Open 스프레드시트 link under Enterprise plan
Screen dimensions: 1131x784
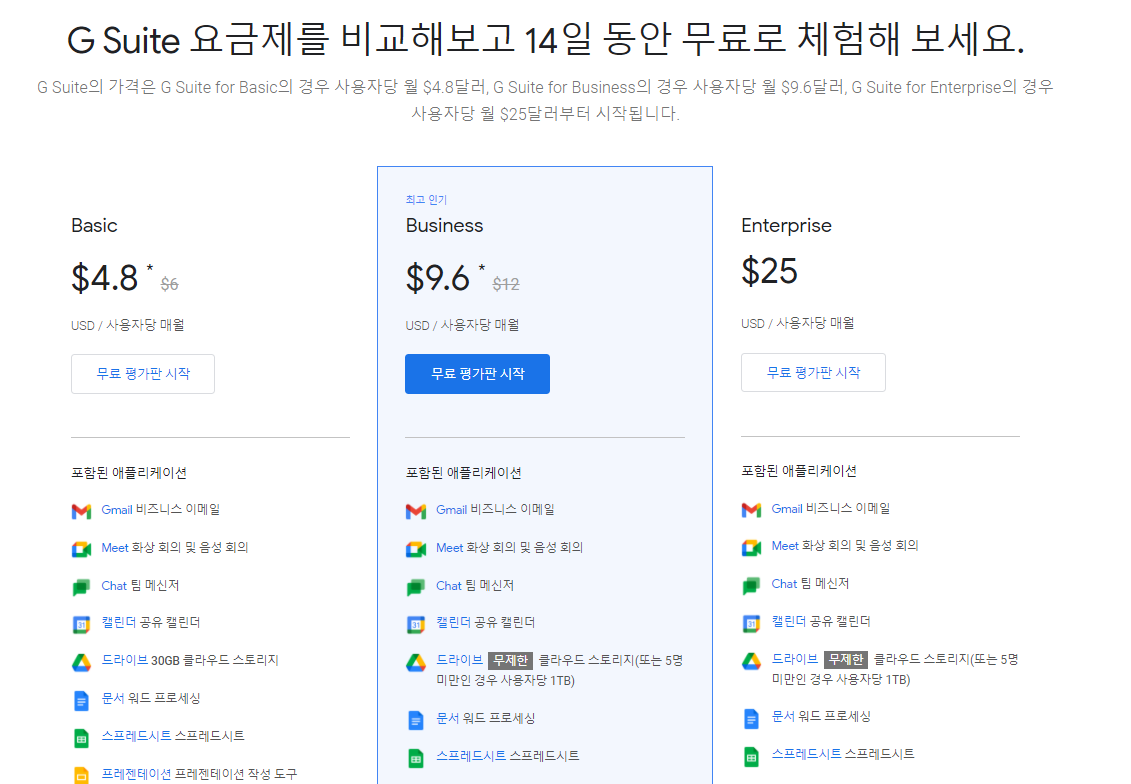coord(806,754)
